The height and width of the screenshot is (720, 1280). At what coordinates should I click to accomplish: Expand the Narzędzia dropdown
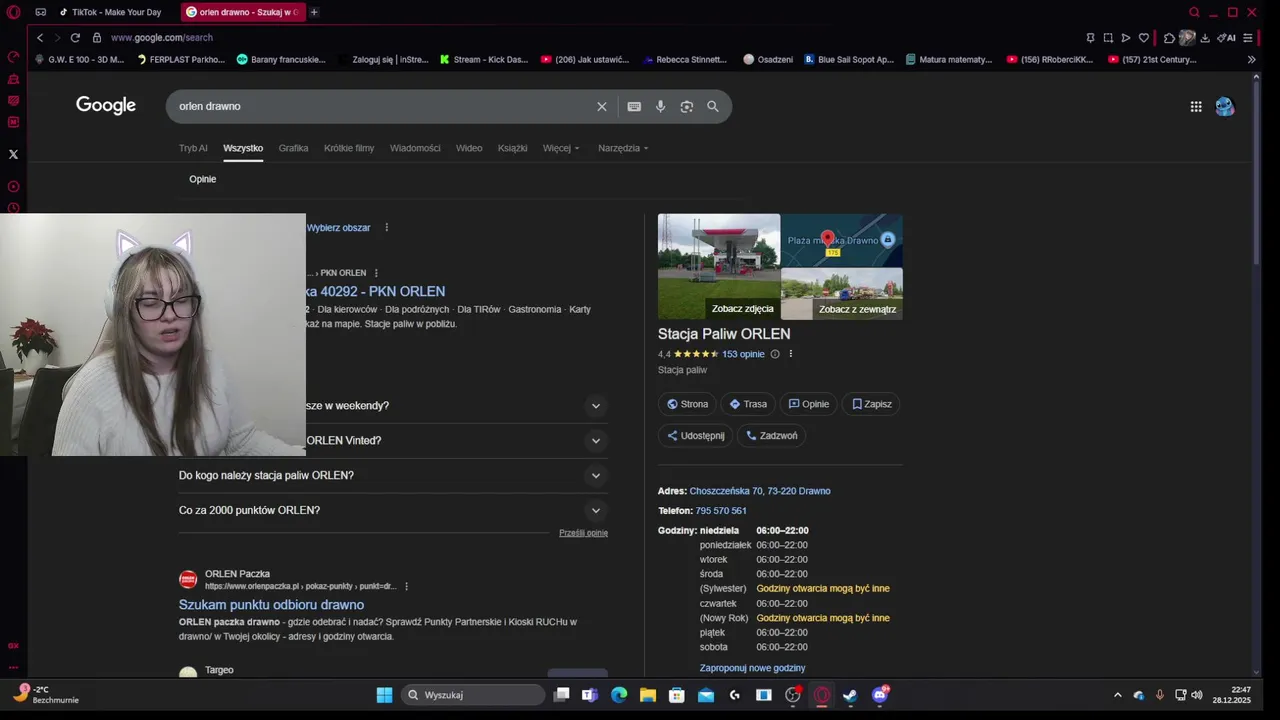[x=623, y=148]
